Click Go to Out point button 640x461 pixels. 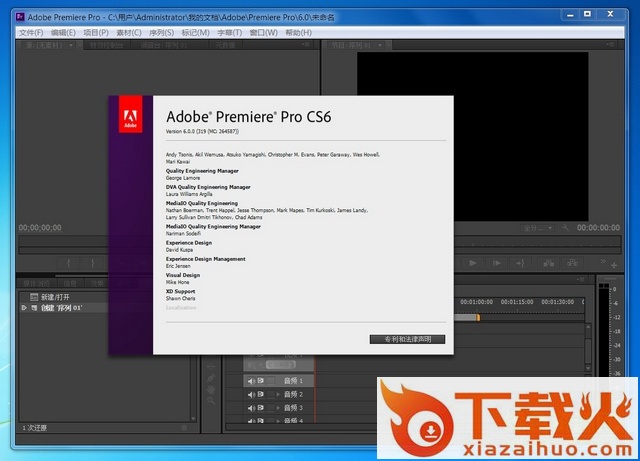[x=520, y=263]
